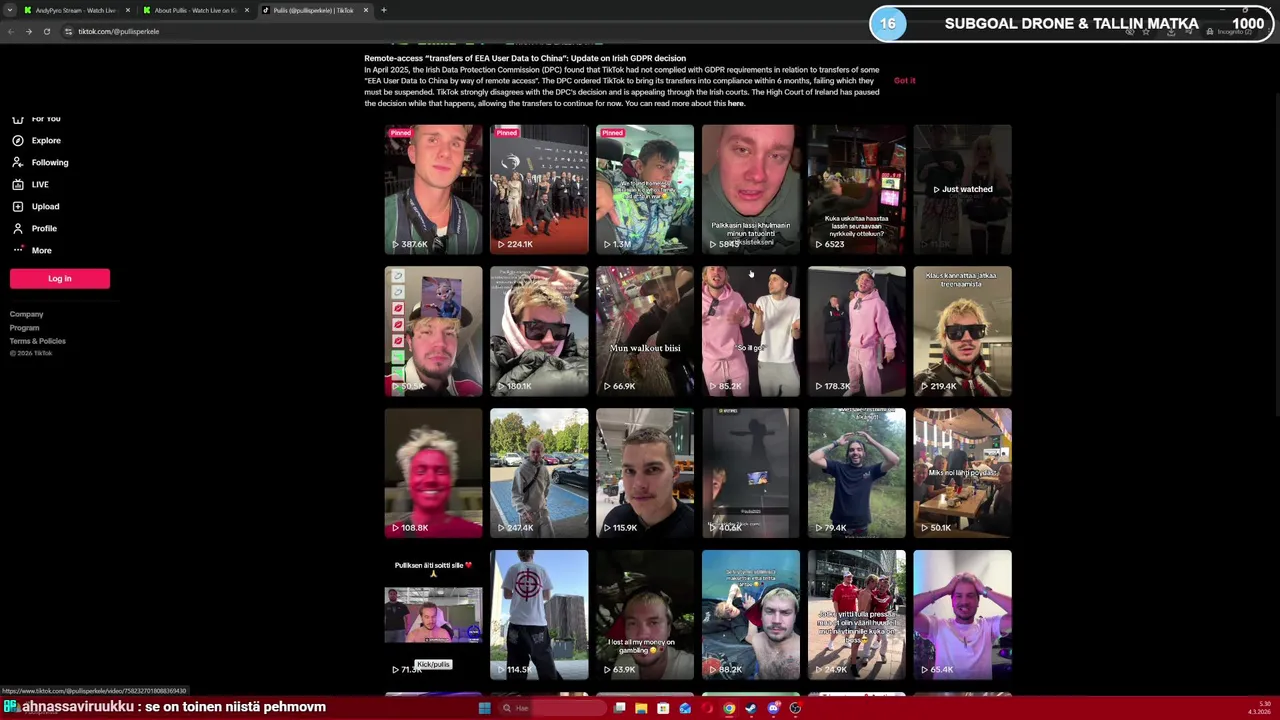Click the red Log in button

point(60,278)
